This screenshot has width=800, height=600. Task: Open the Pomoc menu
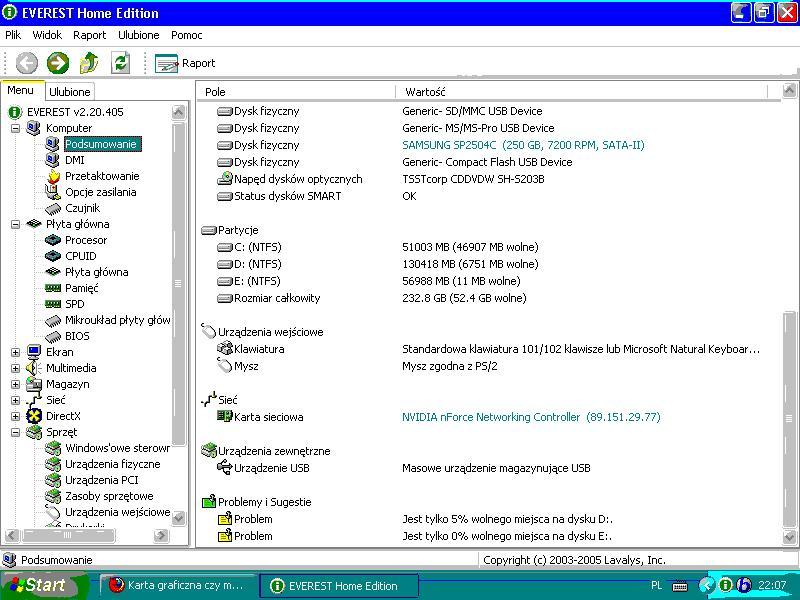tap(187, 35)
